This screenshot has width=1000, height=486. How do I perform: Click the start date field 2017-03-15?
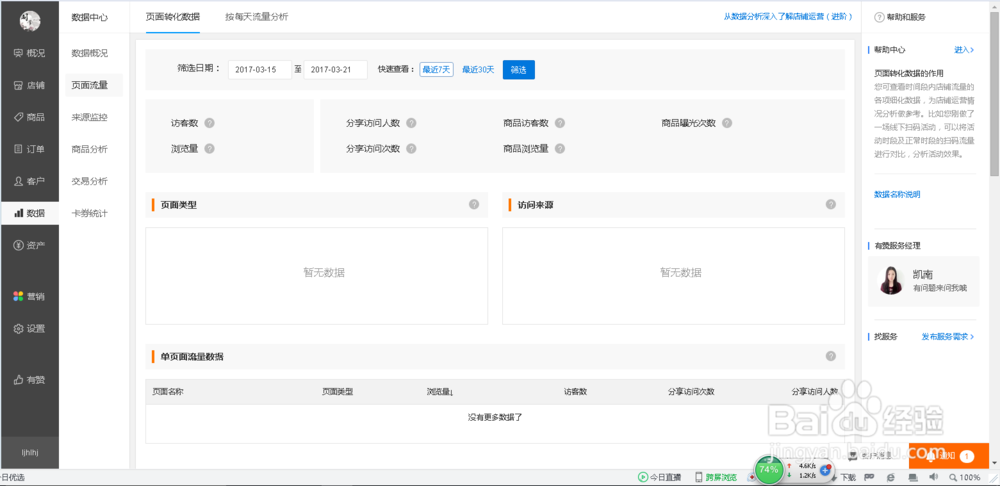[260, 70]
